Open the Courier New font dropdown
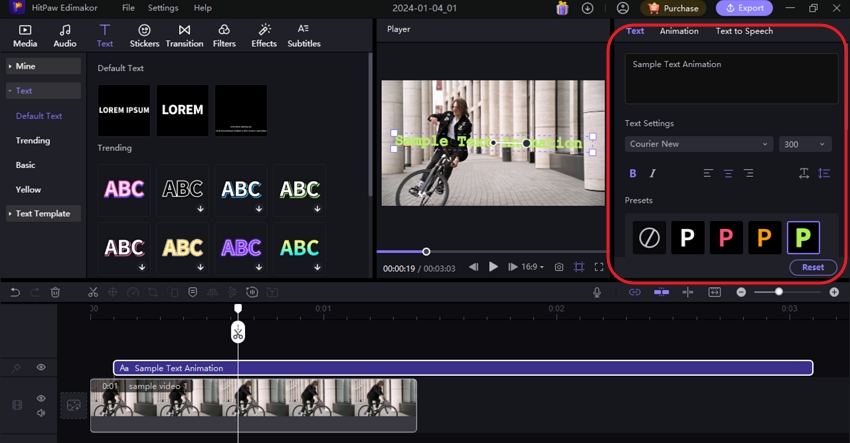Viewport: 850px width, 443px height. [x=698, y=144]
